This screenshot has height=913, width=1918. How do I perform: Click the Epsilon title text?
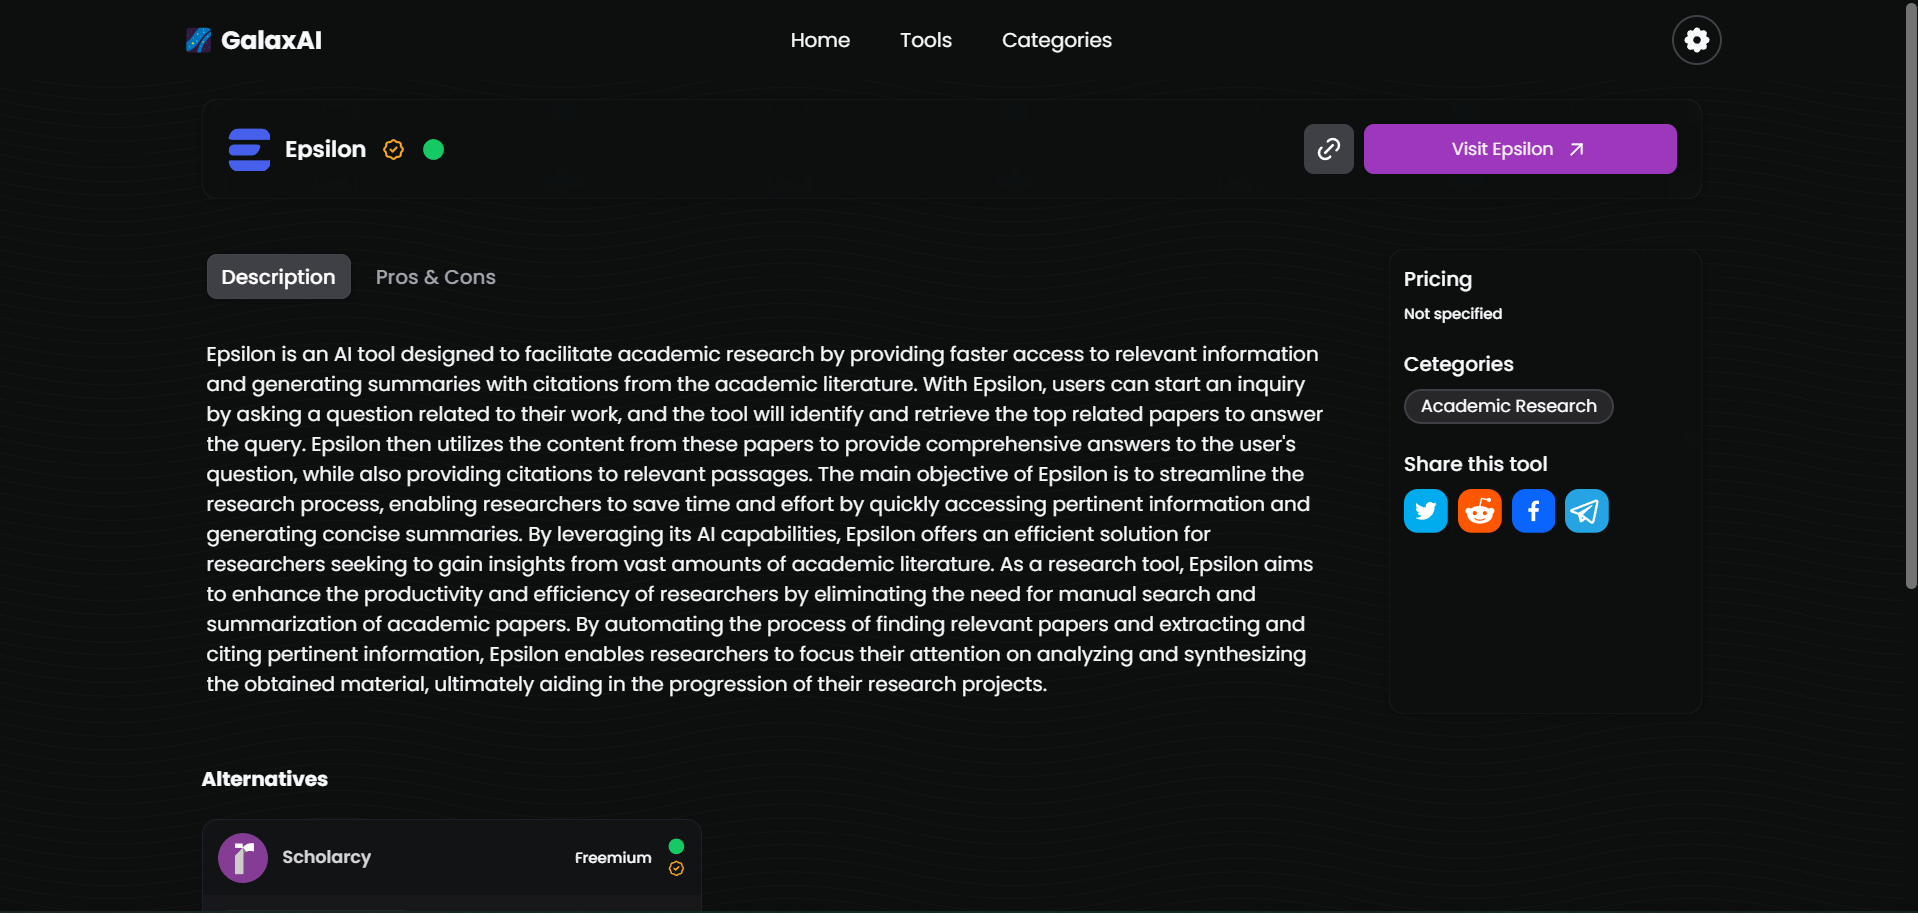pos(325,149)
